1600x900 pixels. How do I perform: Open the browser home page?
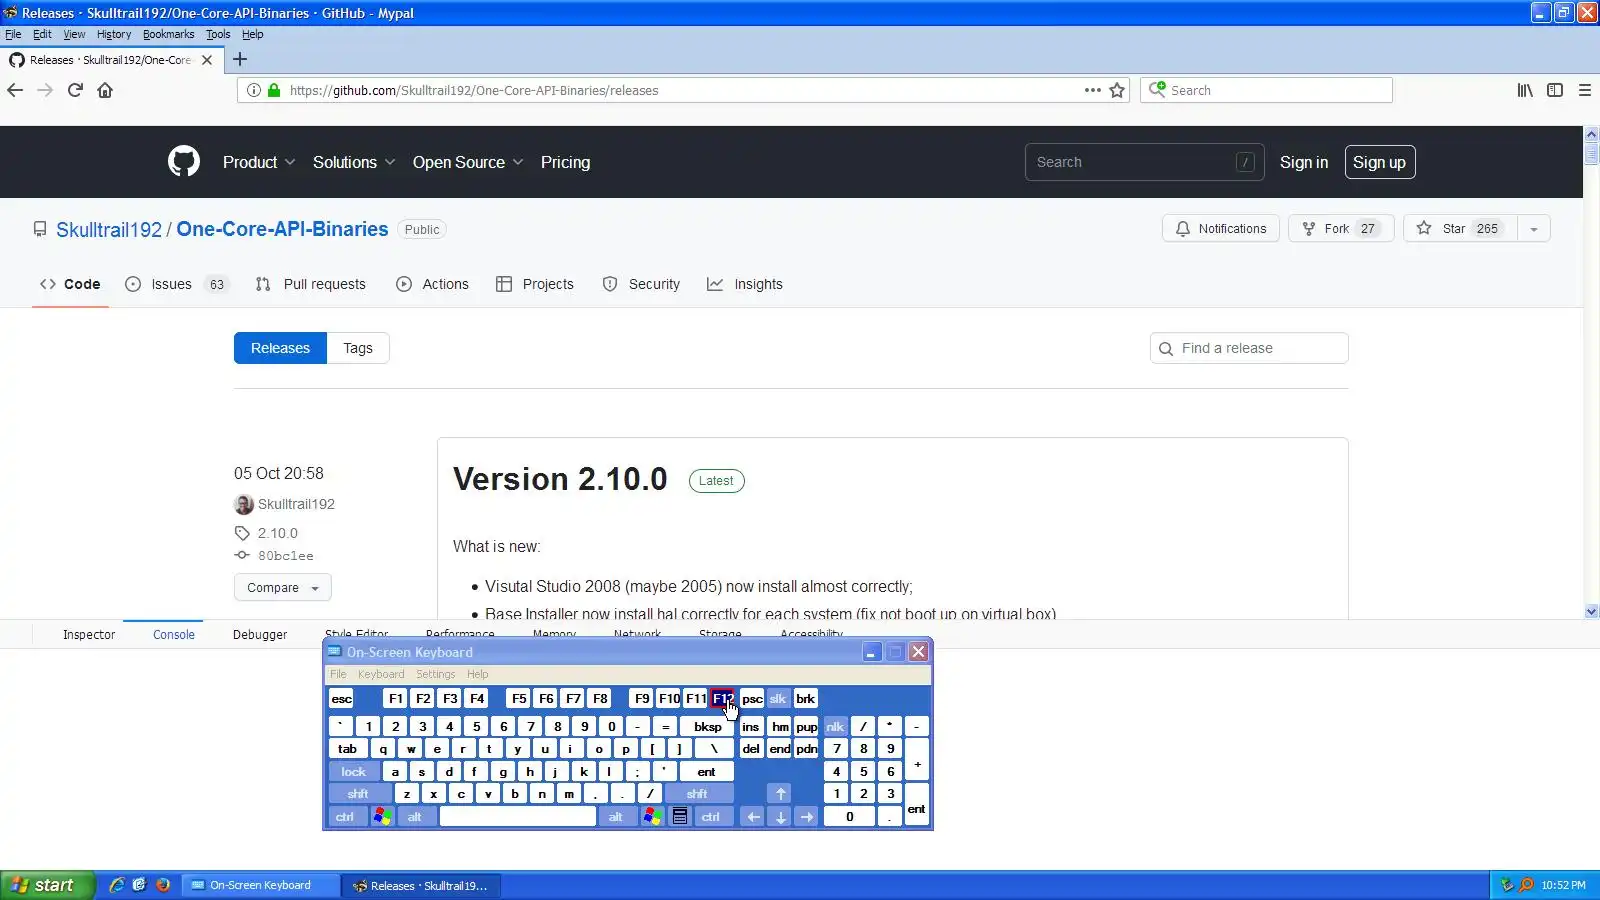pos(105,90)
